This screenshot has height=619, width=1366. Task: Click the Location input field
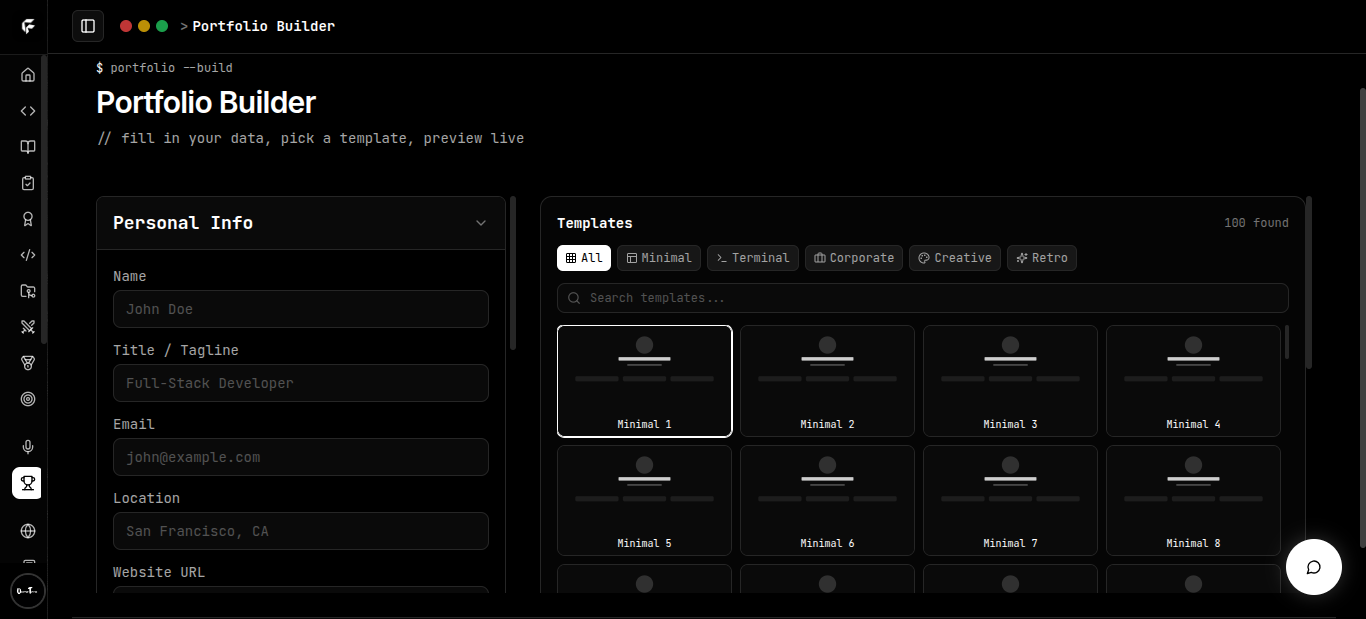click(301, 531)
